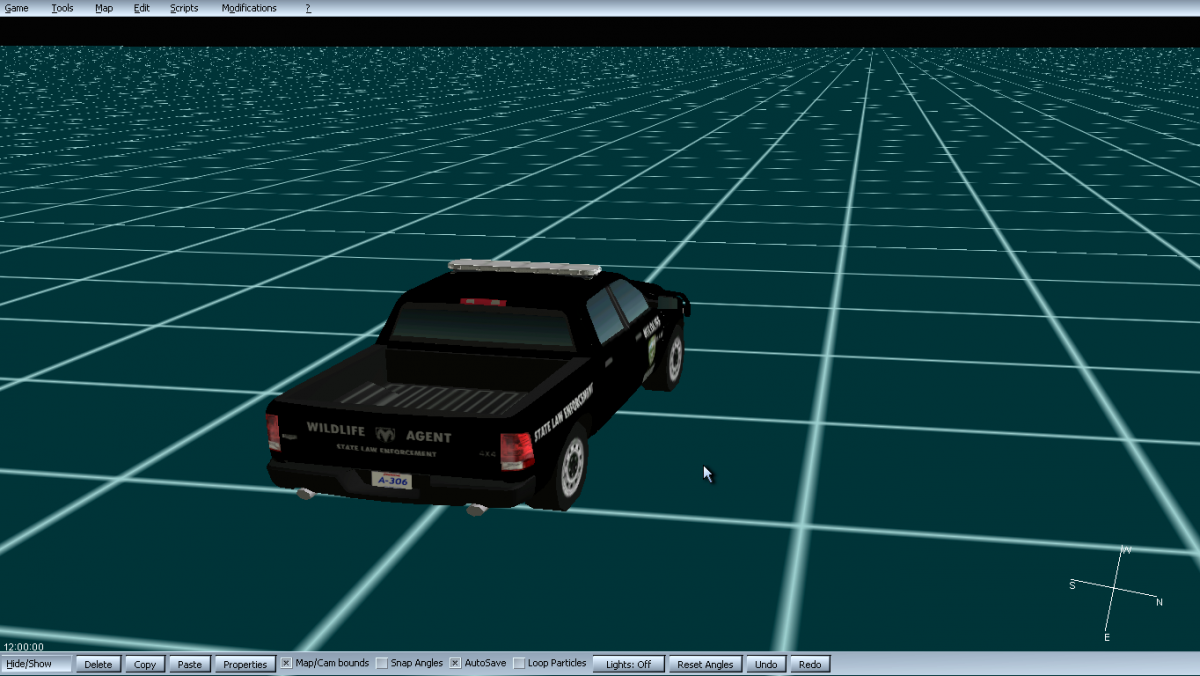This screenshot has width=1200, height=676.
Task: Open the Tools menu
Action: pyautogui.click(x=62, y=8)
